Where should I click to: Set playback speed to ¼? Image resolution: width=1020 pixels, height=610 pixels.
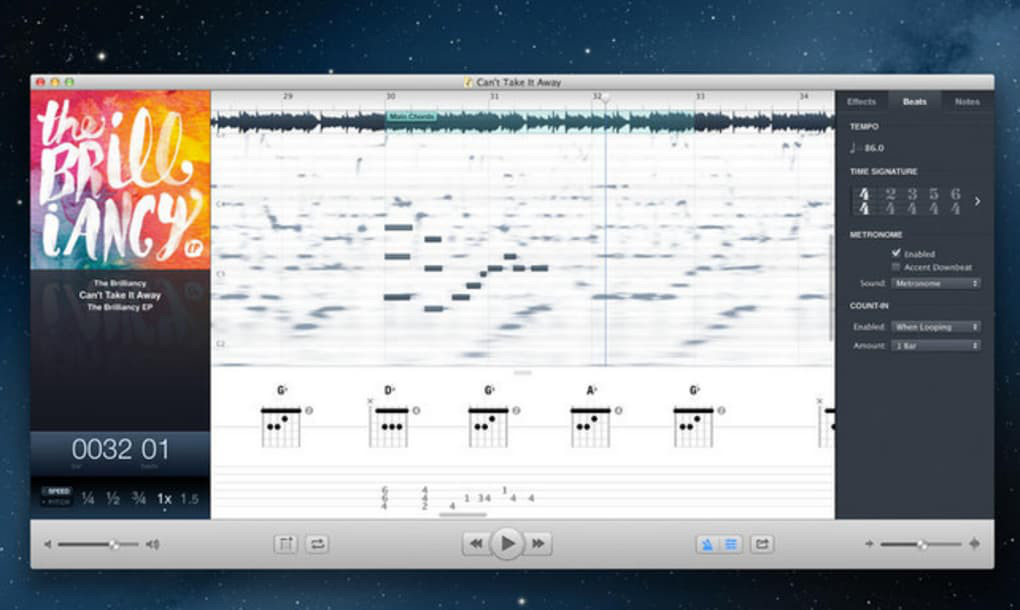pos(88,499)
